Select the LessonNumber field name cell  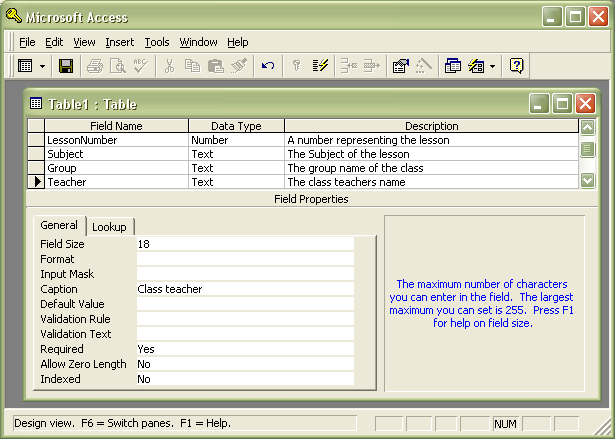point(116,140)
